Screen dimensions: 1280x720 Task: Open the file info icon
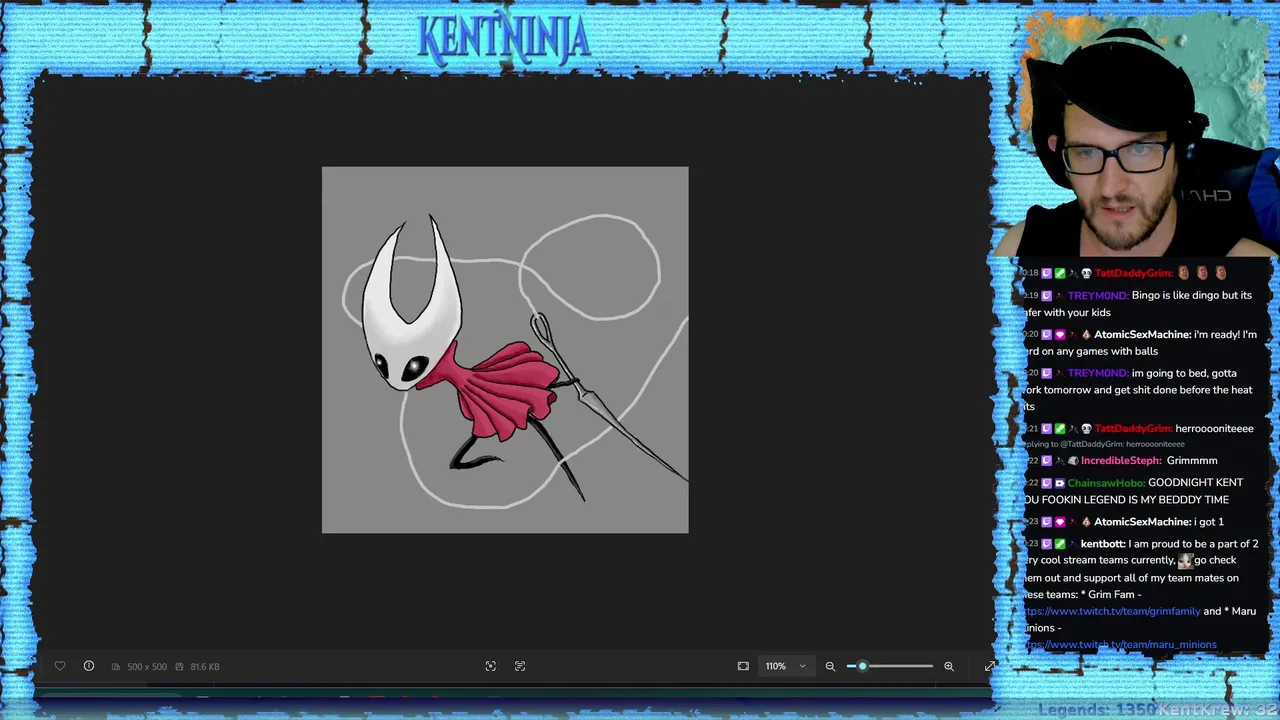tap(89, 666)
